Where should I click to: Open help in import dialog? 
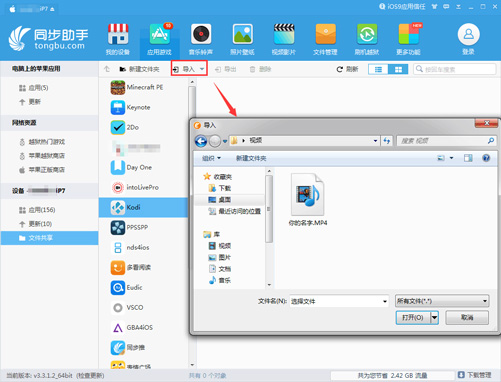pyautogui.click(x=486, y=158)
